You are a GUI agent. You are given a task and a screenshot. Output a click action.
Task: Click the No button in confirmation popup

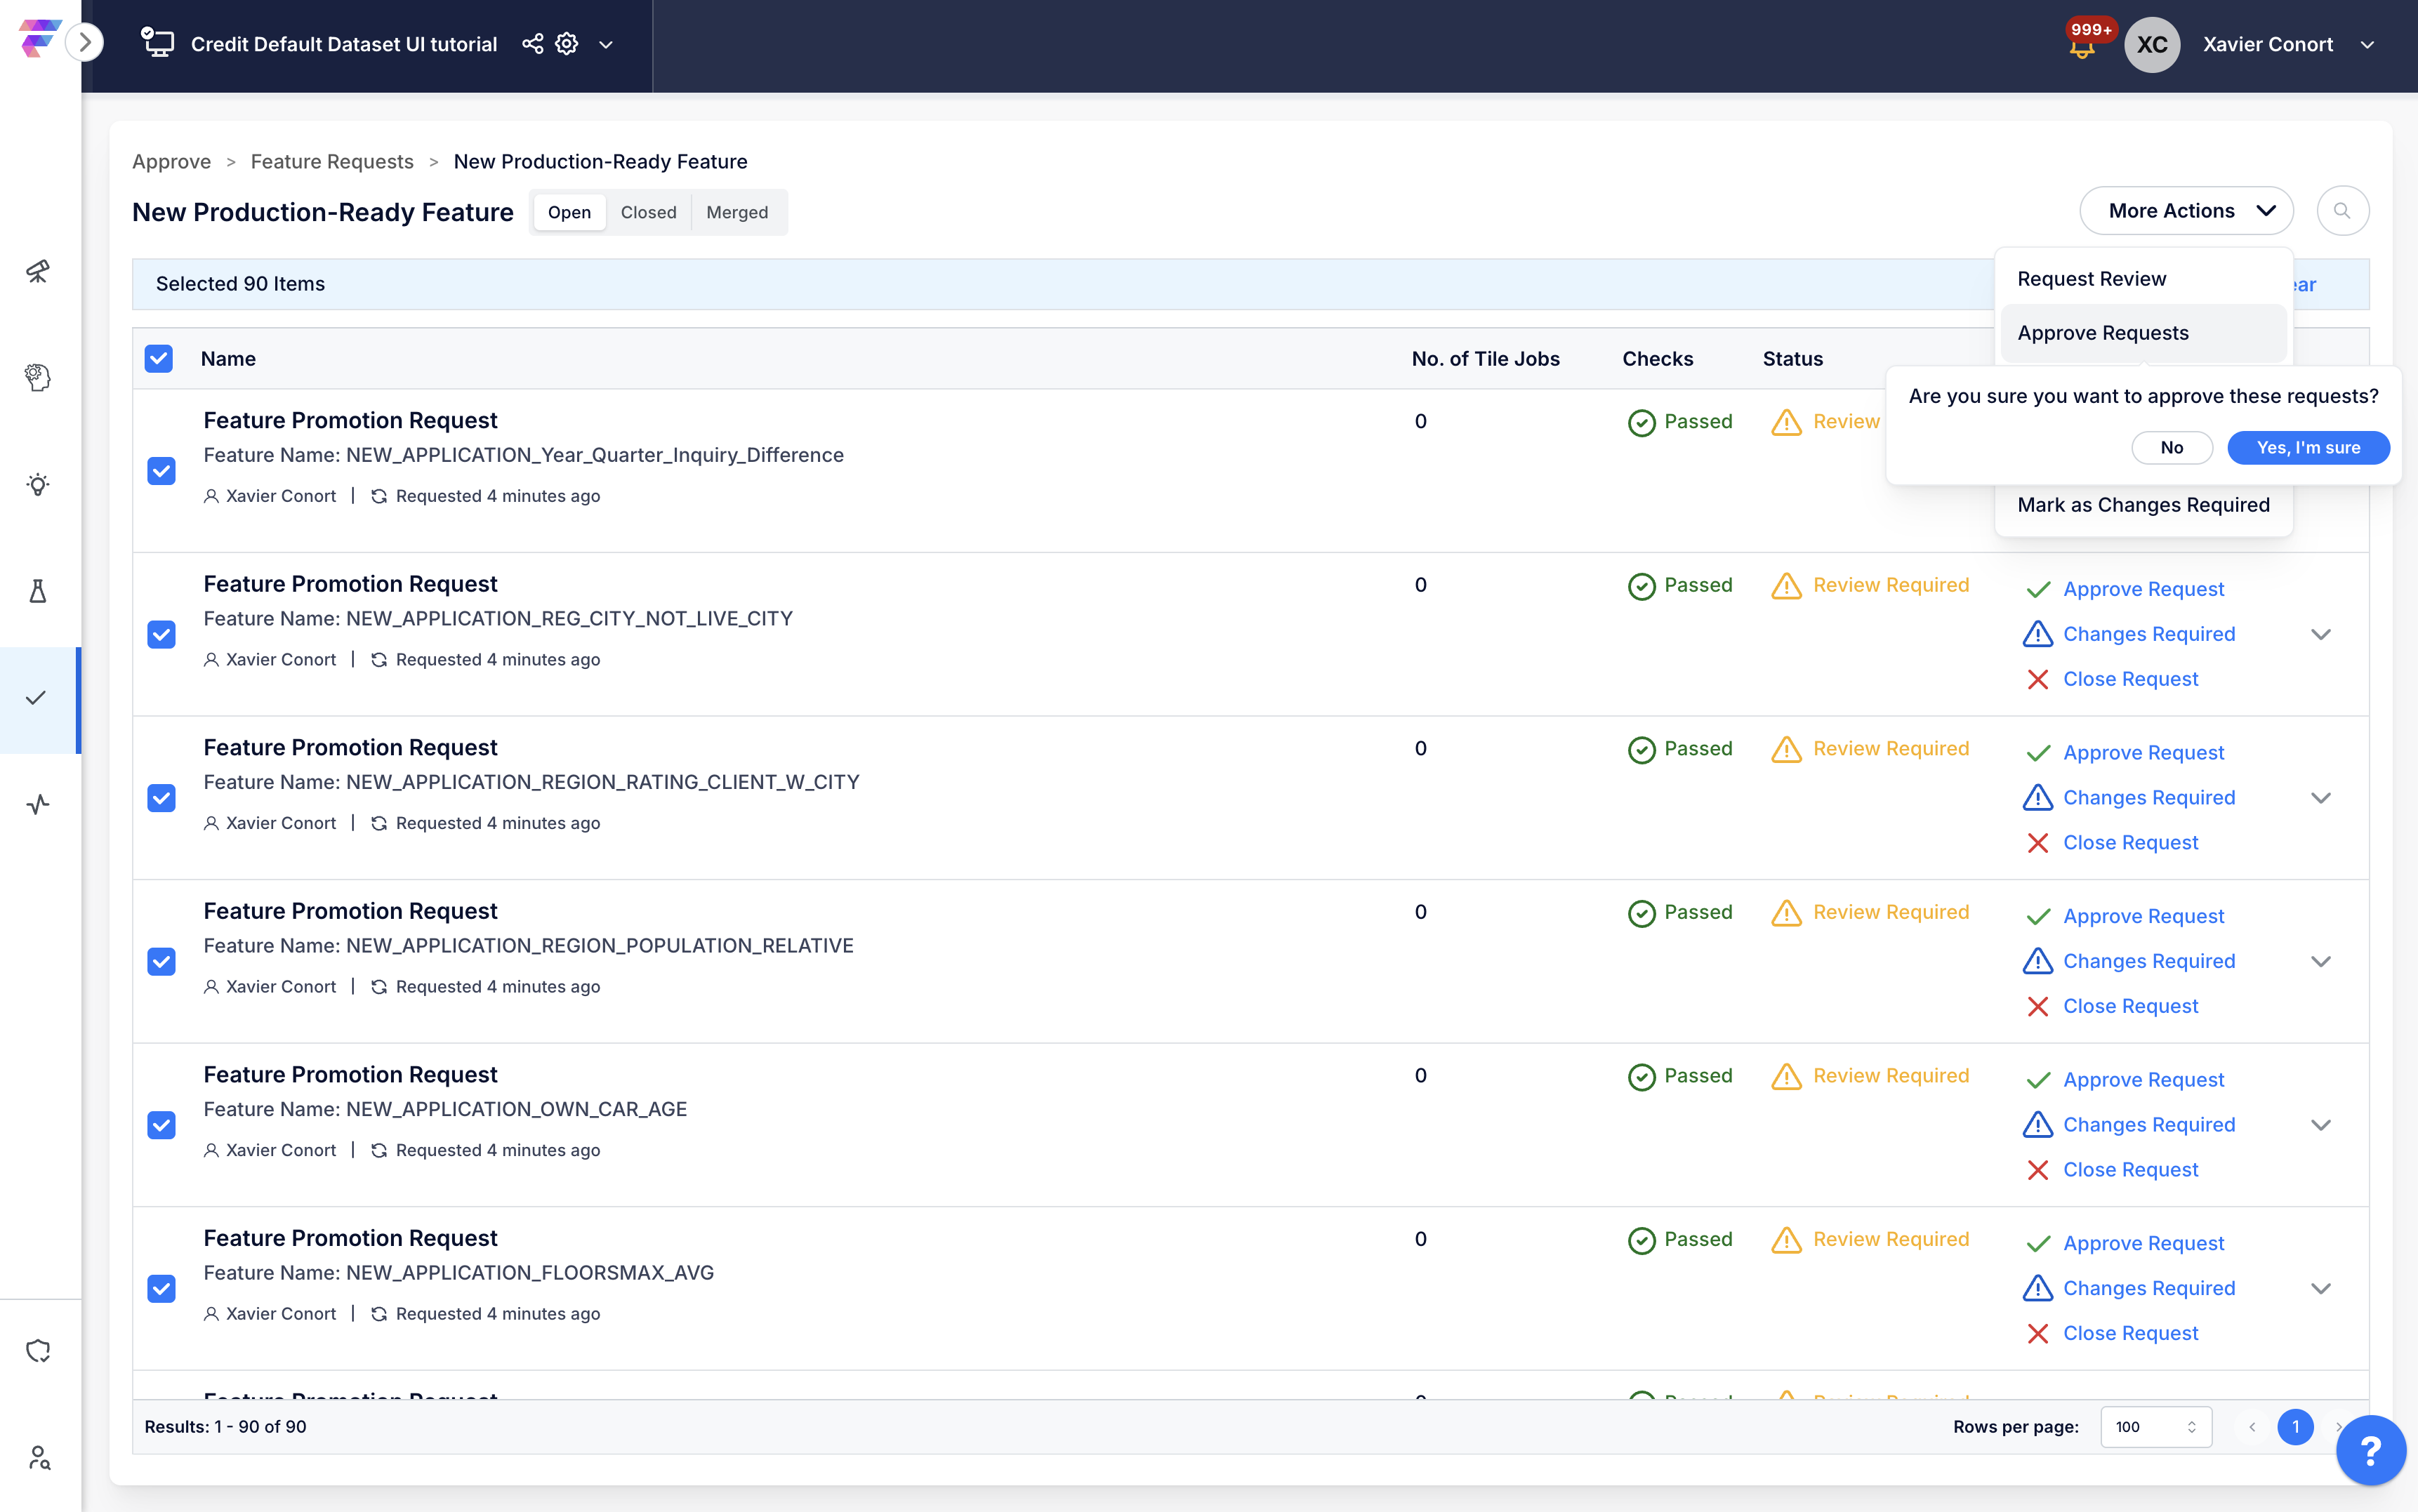(x=2171, y=448)
